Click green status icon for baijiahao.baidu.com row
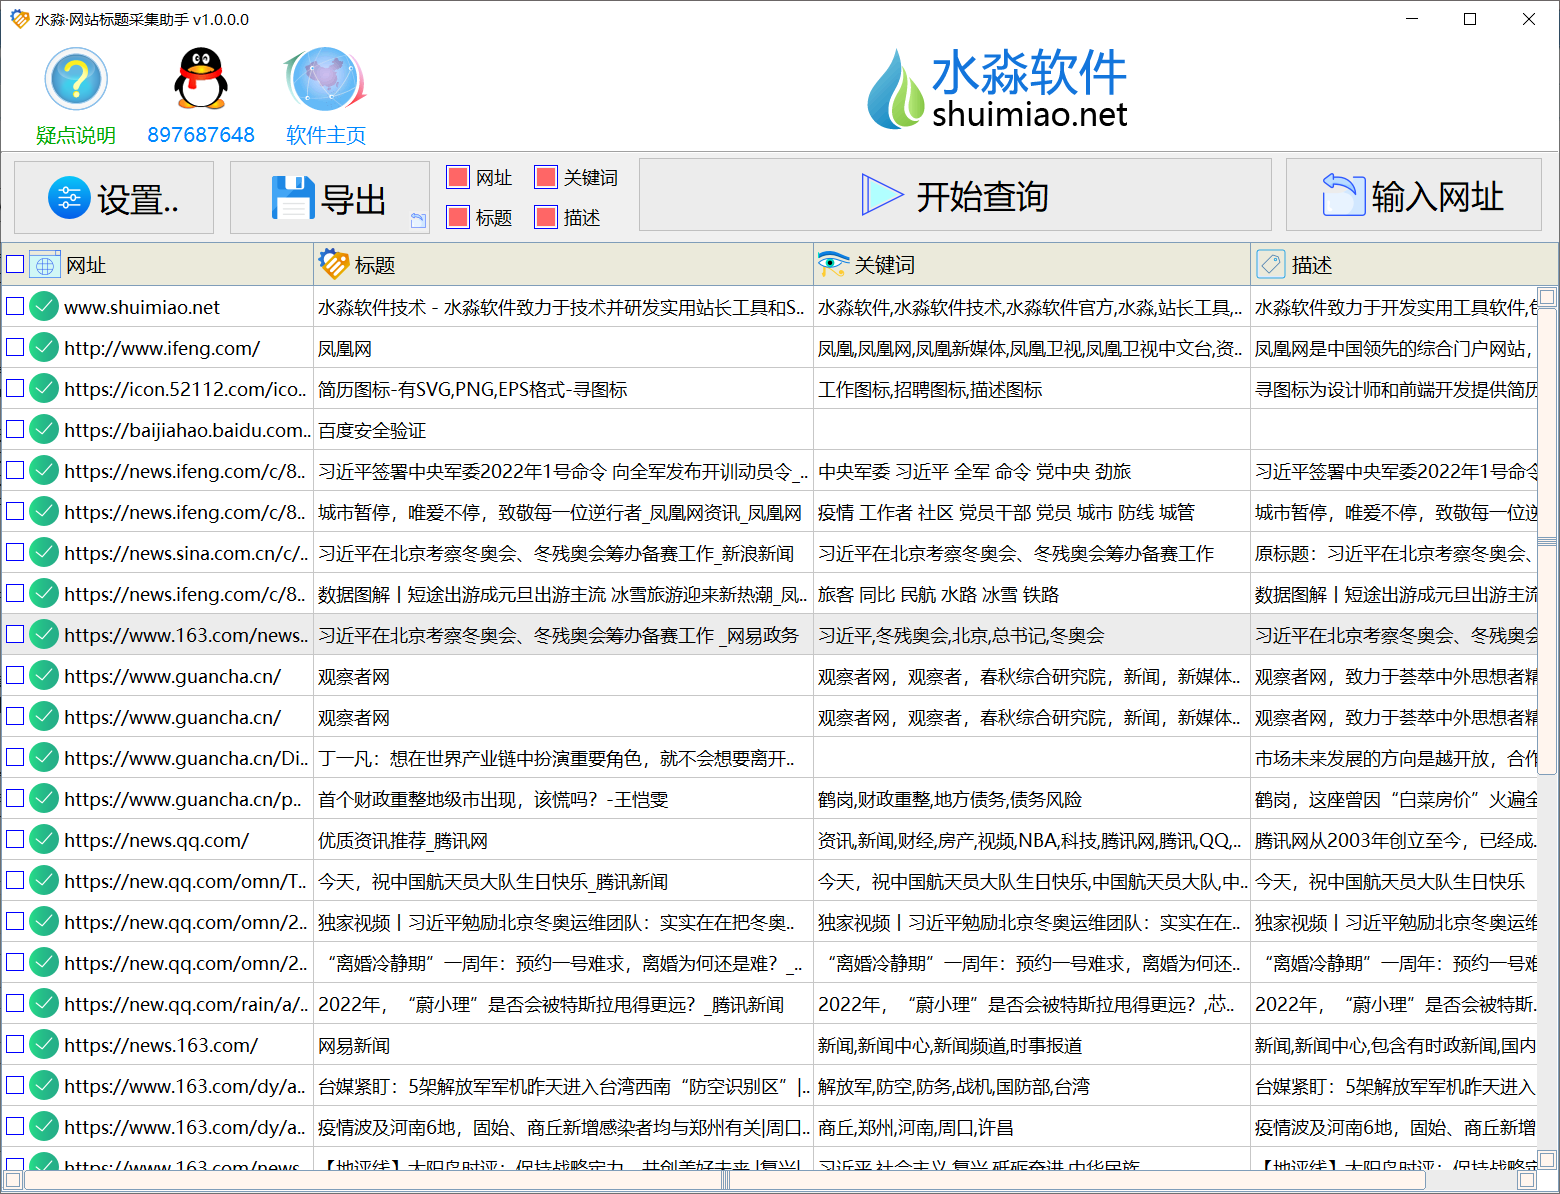Viewport: 1560px width, 1194px height. point(44,429)
